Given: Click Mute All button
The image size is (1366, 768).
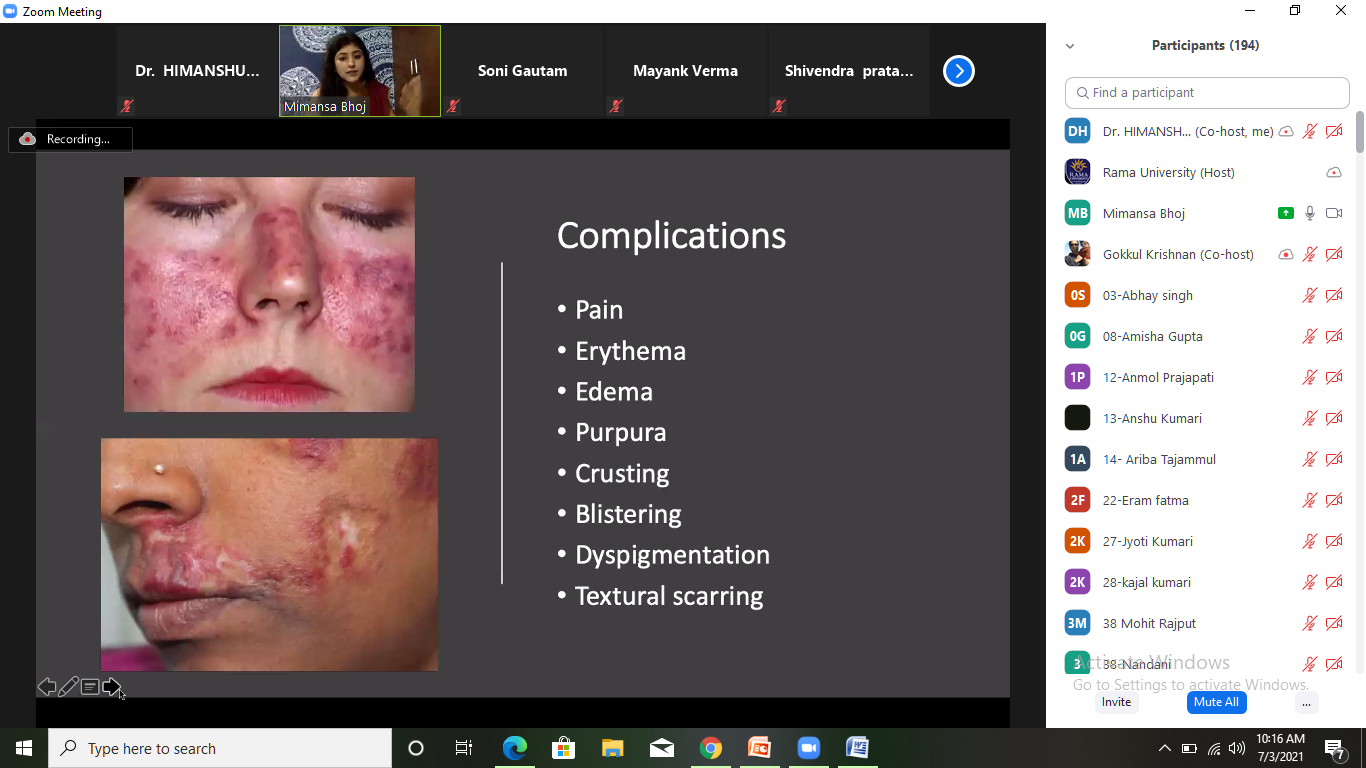Looking at the screenshot, I should pyautogui.click(x=1216, y=702).
